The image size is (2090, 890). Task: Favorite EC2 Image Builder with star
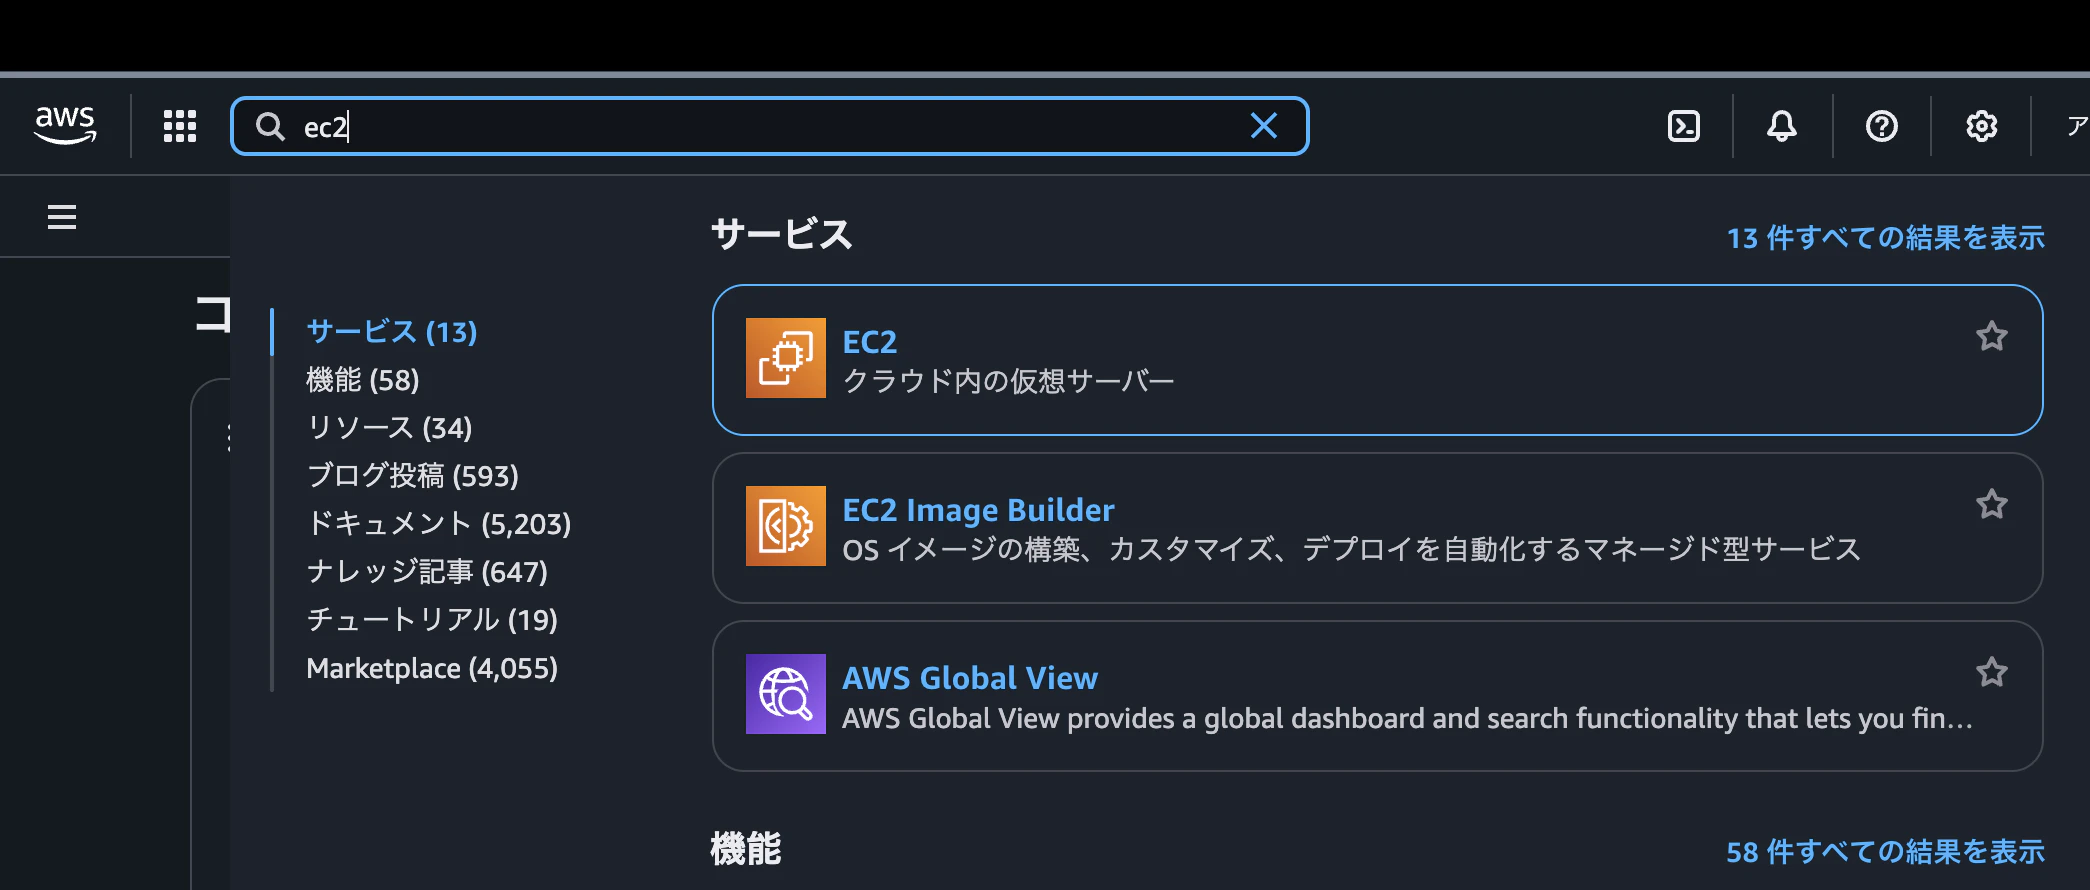(1992, 504)
